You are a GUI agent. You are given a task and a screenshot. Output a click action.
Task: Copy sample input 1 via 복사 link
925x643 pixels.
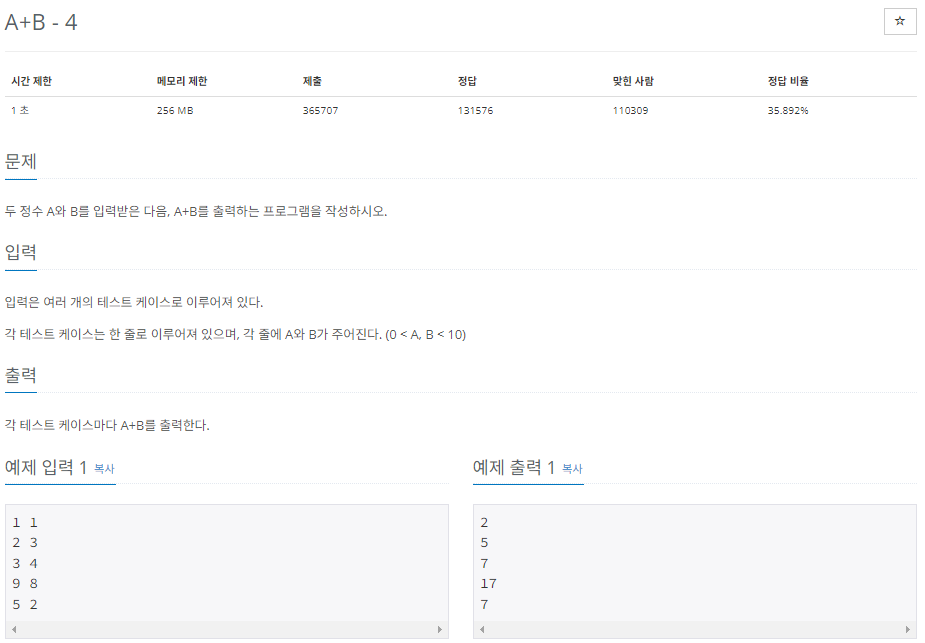(x=104, y=469)
